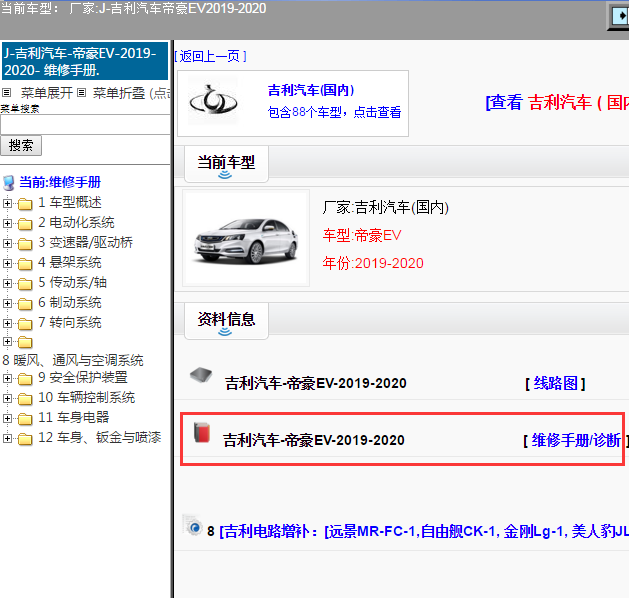Expand the 6 制动系统 tree node
The image size is (629, 598).
click(7, 303)
